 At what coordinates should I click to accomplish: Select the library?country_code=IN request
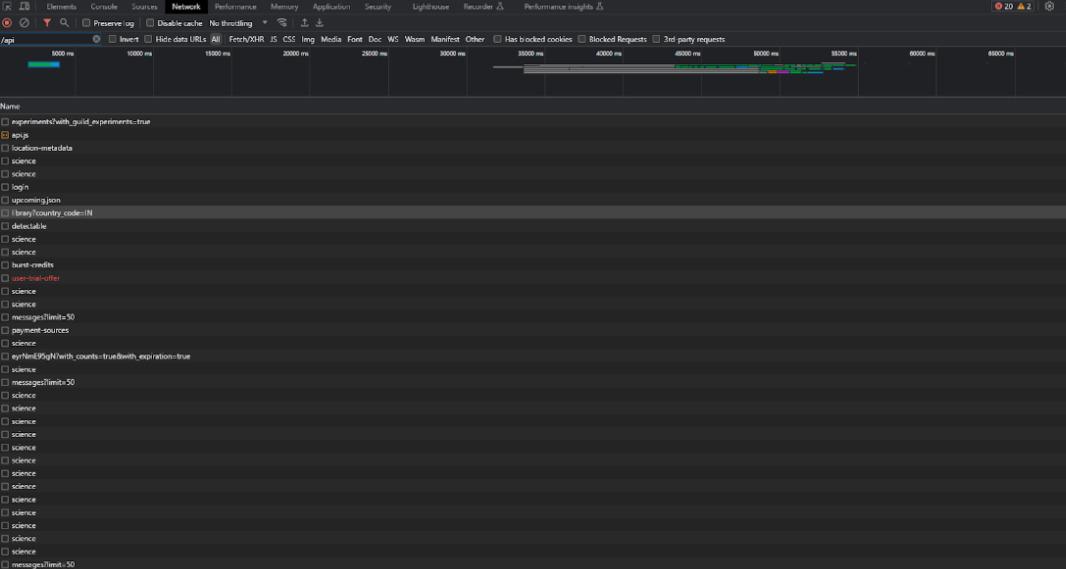[533, 213]
